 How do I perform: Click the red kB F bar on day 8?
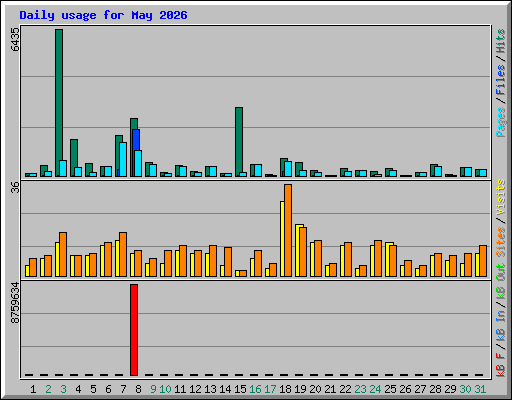tap(134, 330)
